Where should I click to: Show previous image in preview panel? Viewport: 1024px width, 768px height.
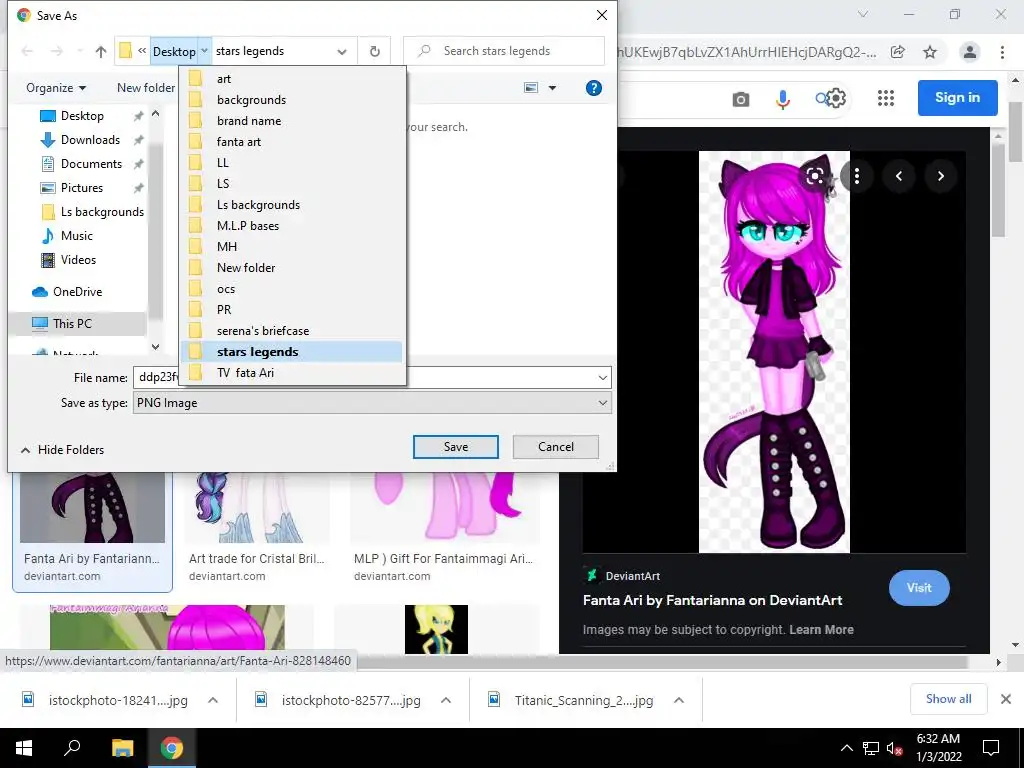point(899,176)
